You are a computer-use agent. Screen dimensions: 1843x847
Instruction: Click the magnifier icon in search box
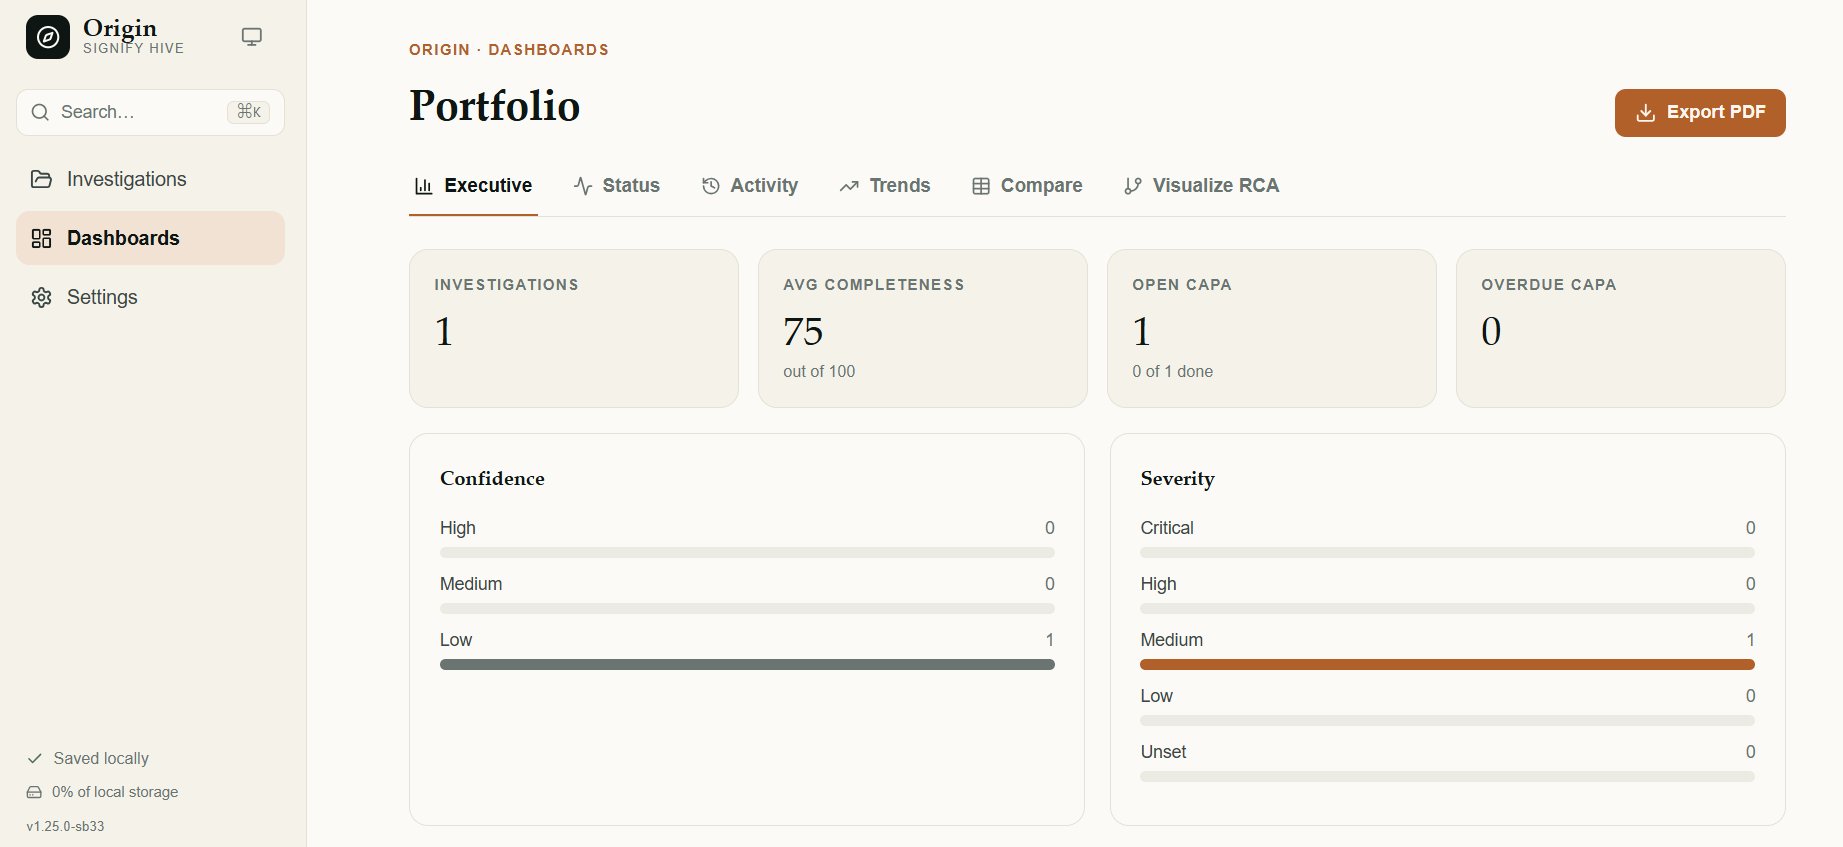click(x=40, y=112)
